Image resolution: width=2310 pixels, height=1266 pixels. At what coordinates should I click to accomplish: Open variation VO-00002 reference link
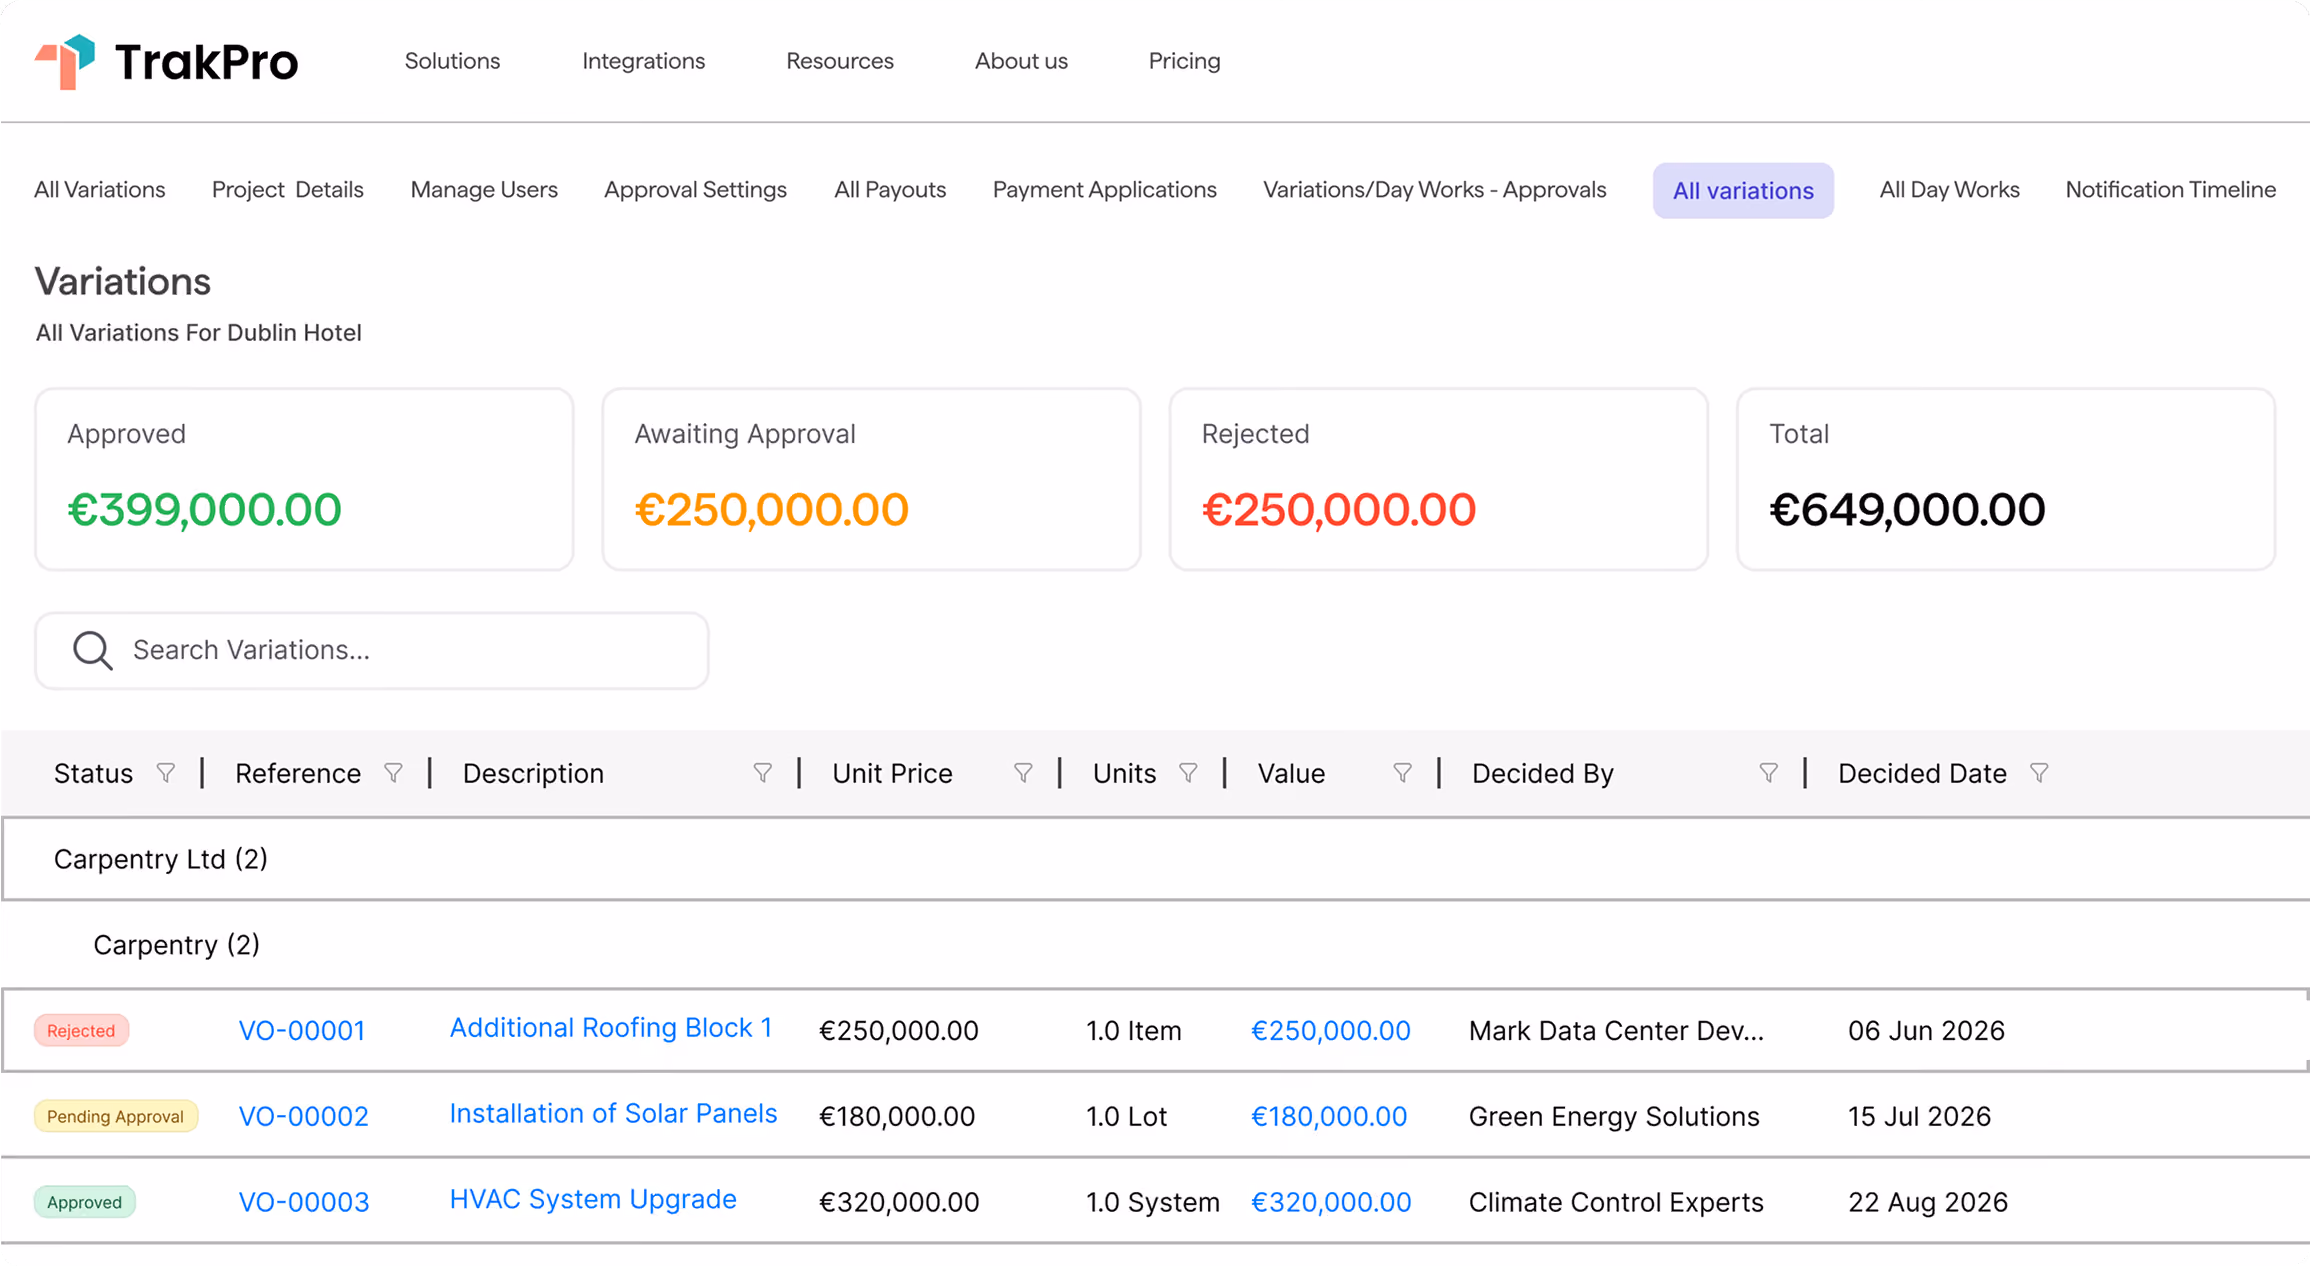click(303, 1117)
